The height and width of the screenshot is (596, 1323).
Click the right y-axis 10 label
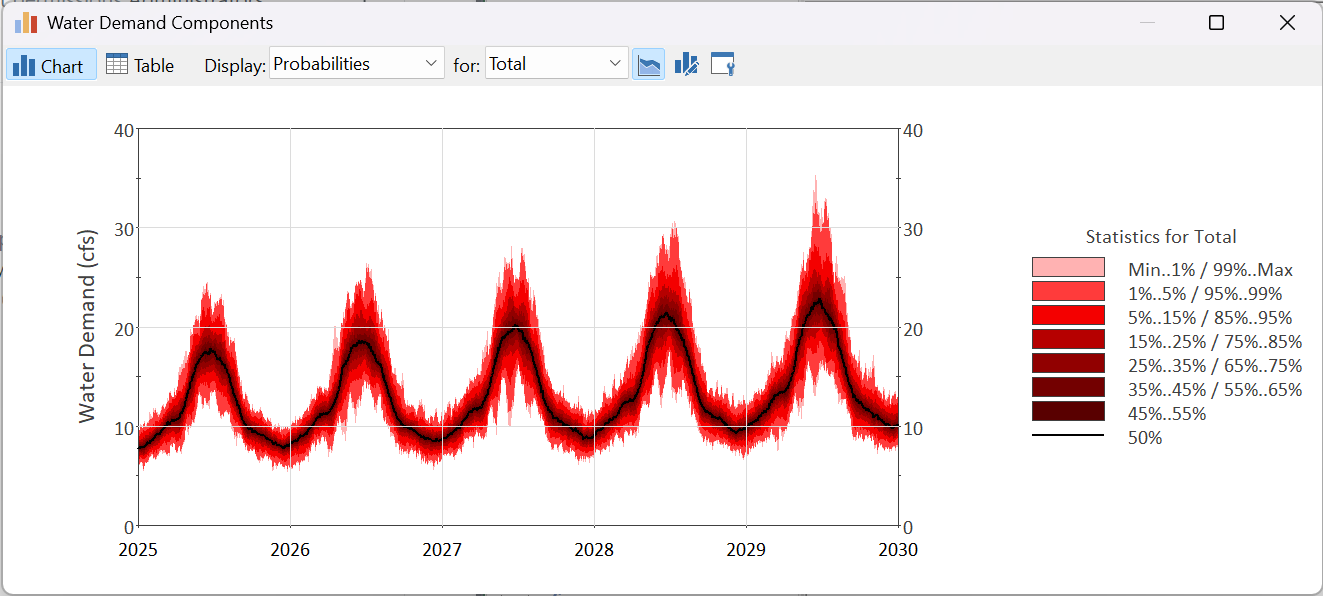point(913,428)
